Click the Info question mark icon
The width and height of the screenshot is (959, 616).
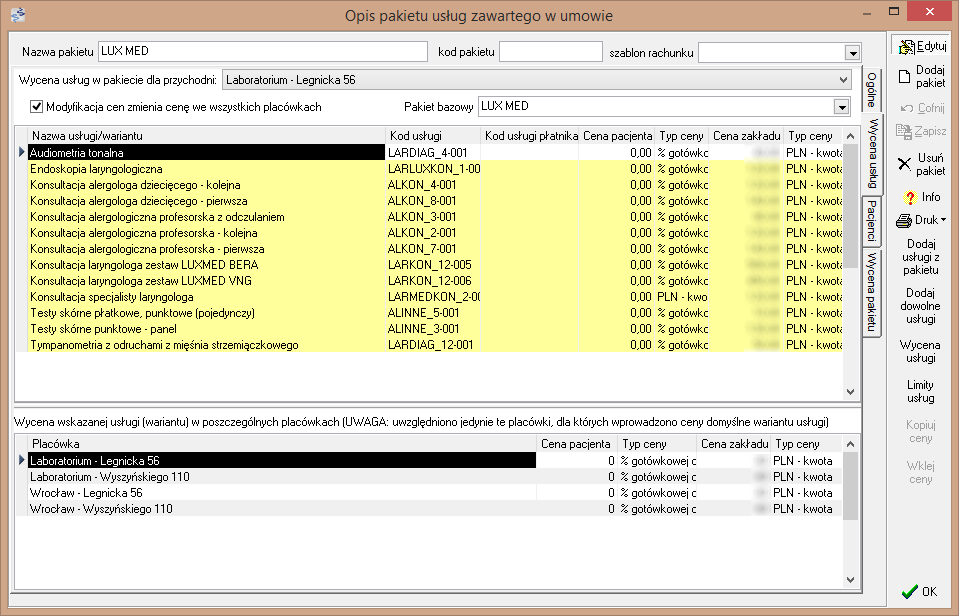point(910,197)
